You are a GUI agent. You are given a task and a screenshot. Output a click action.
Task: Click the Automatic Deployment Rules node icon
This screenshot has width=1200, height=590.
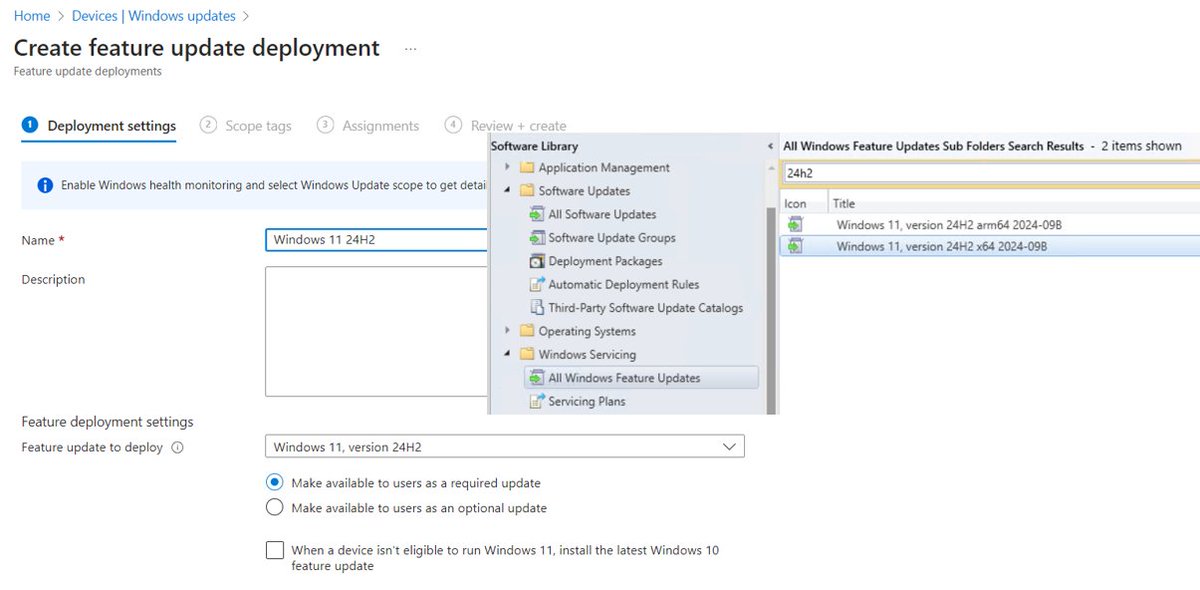click(x=536, y=284)
